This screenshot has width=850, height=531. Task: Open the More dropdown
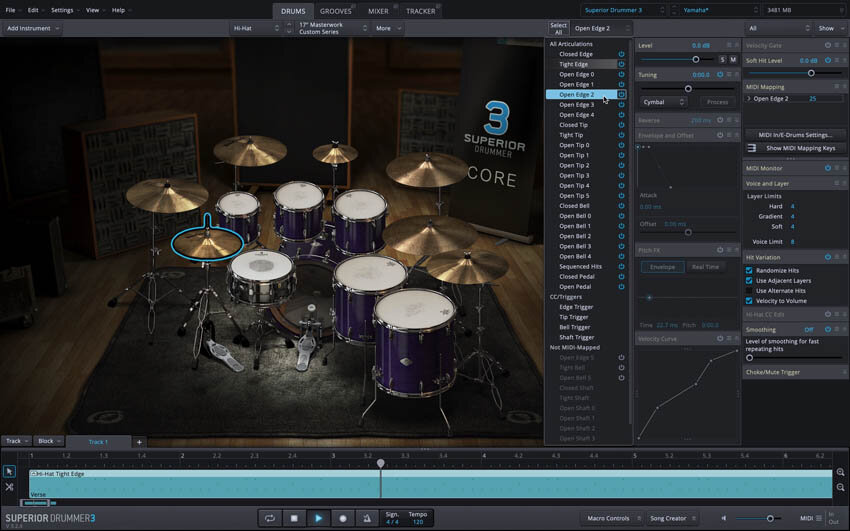(x=388, y=28)
